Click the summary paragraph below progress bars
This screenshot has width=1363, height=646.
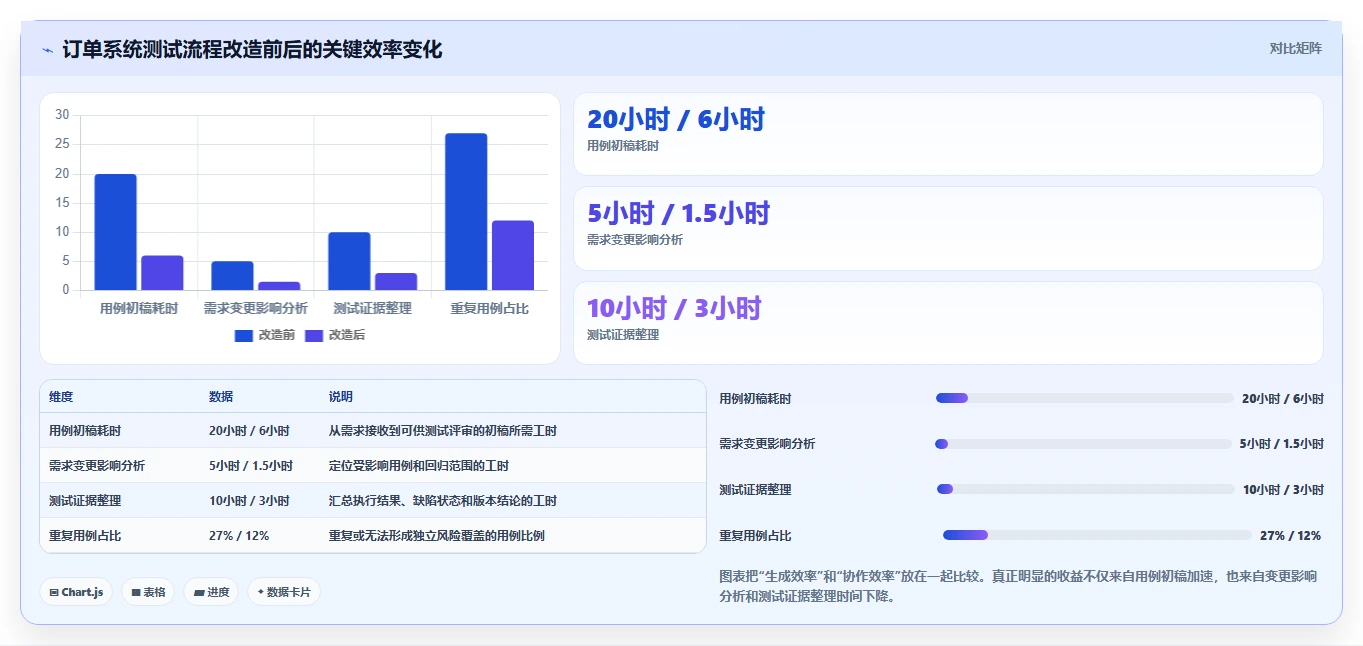(x=1017, y=586)
